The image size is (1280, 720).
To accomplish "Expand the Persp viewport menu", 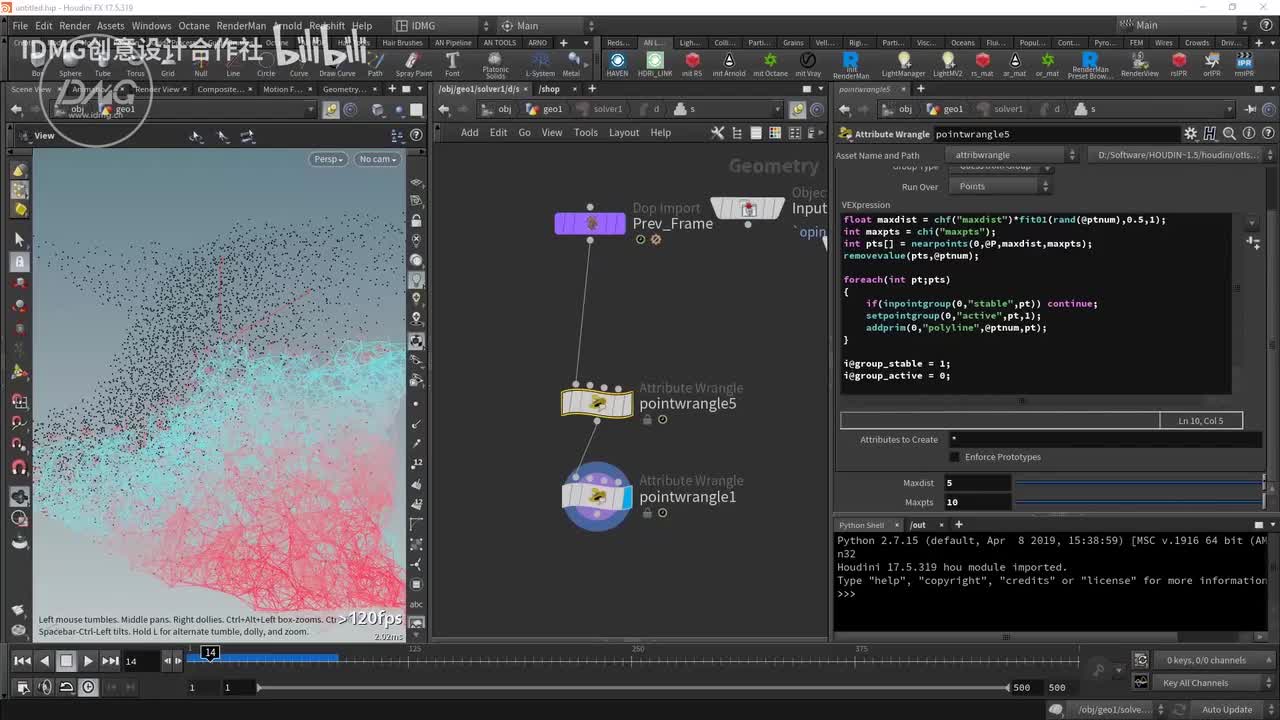I will pyautogui.click(x=327, y=159).
